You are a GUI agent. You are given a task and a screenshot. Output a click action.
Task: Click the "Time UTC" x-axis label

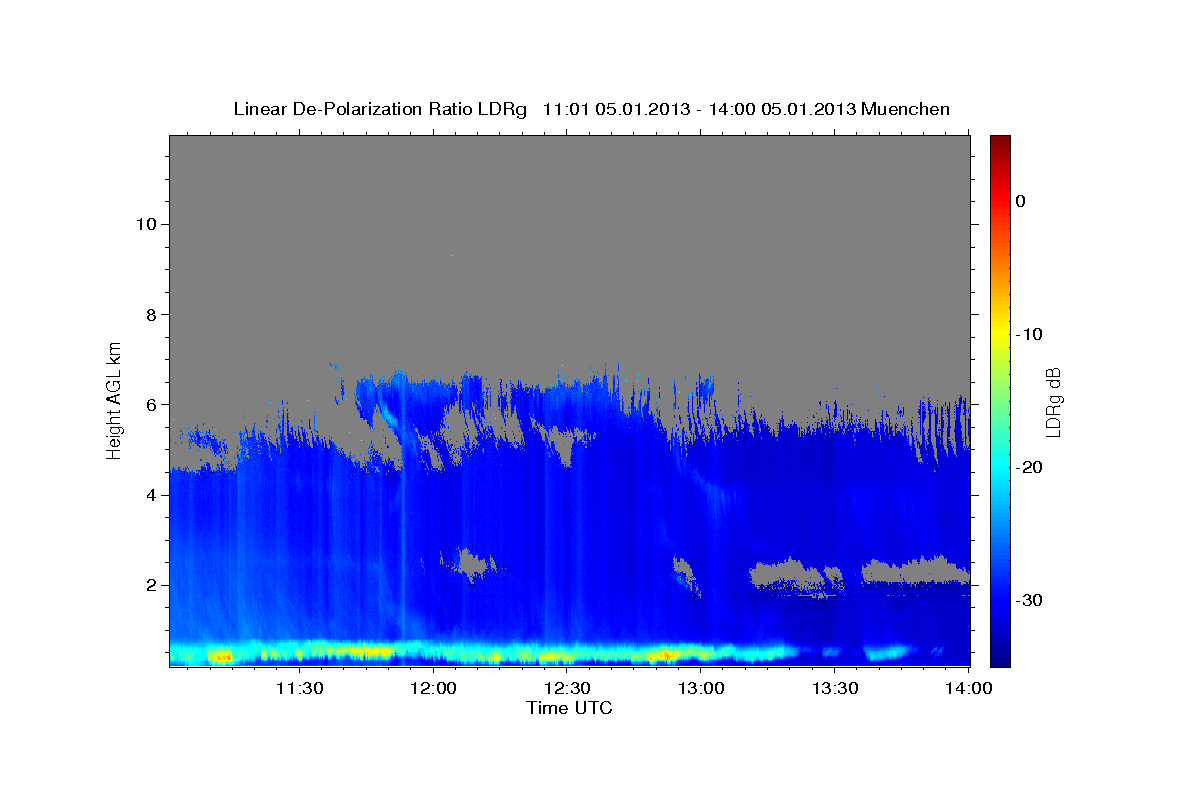point(569,708)
